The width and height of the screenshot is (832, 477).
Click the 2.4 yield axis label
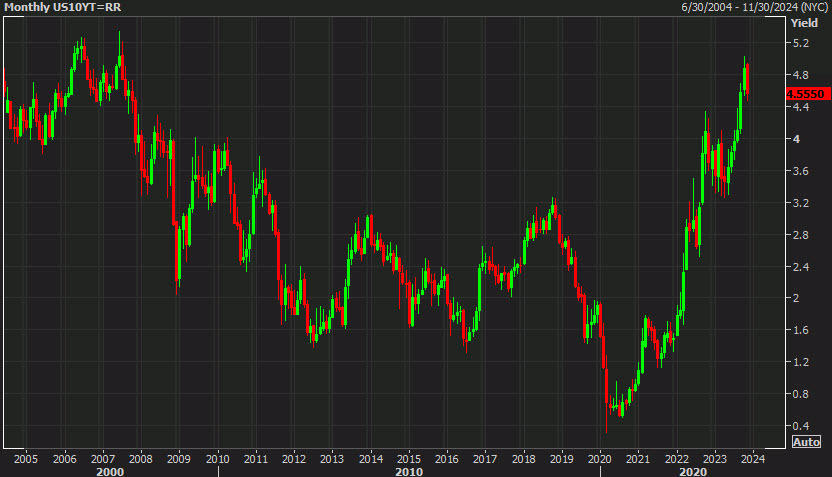[x=801, y=266]
